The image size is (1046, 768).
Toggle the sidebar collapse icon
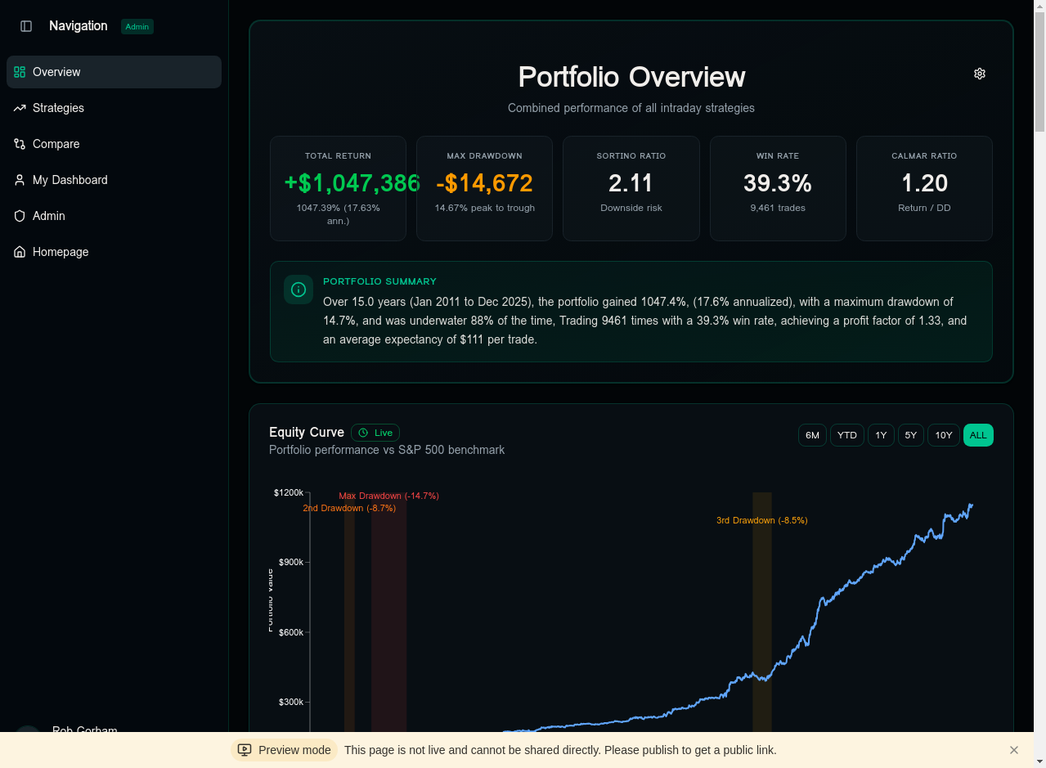tap(26, 26)
